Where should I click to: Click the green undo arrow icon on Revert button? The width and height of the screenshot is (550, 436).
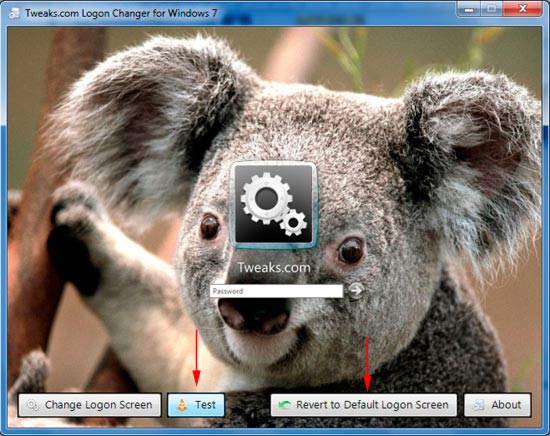pos(284,405)
